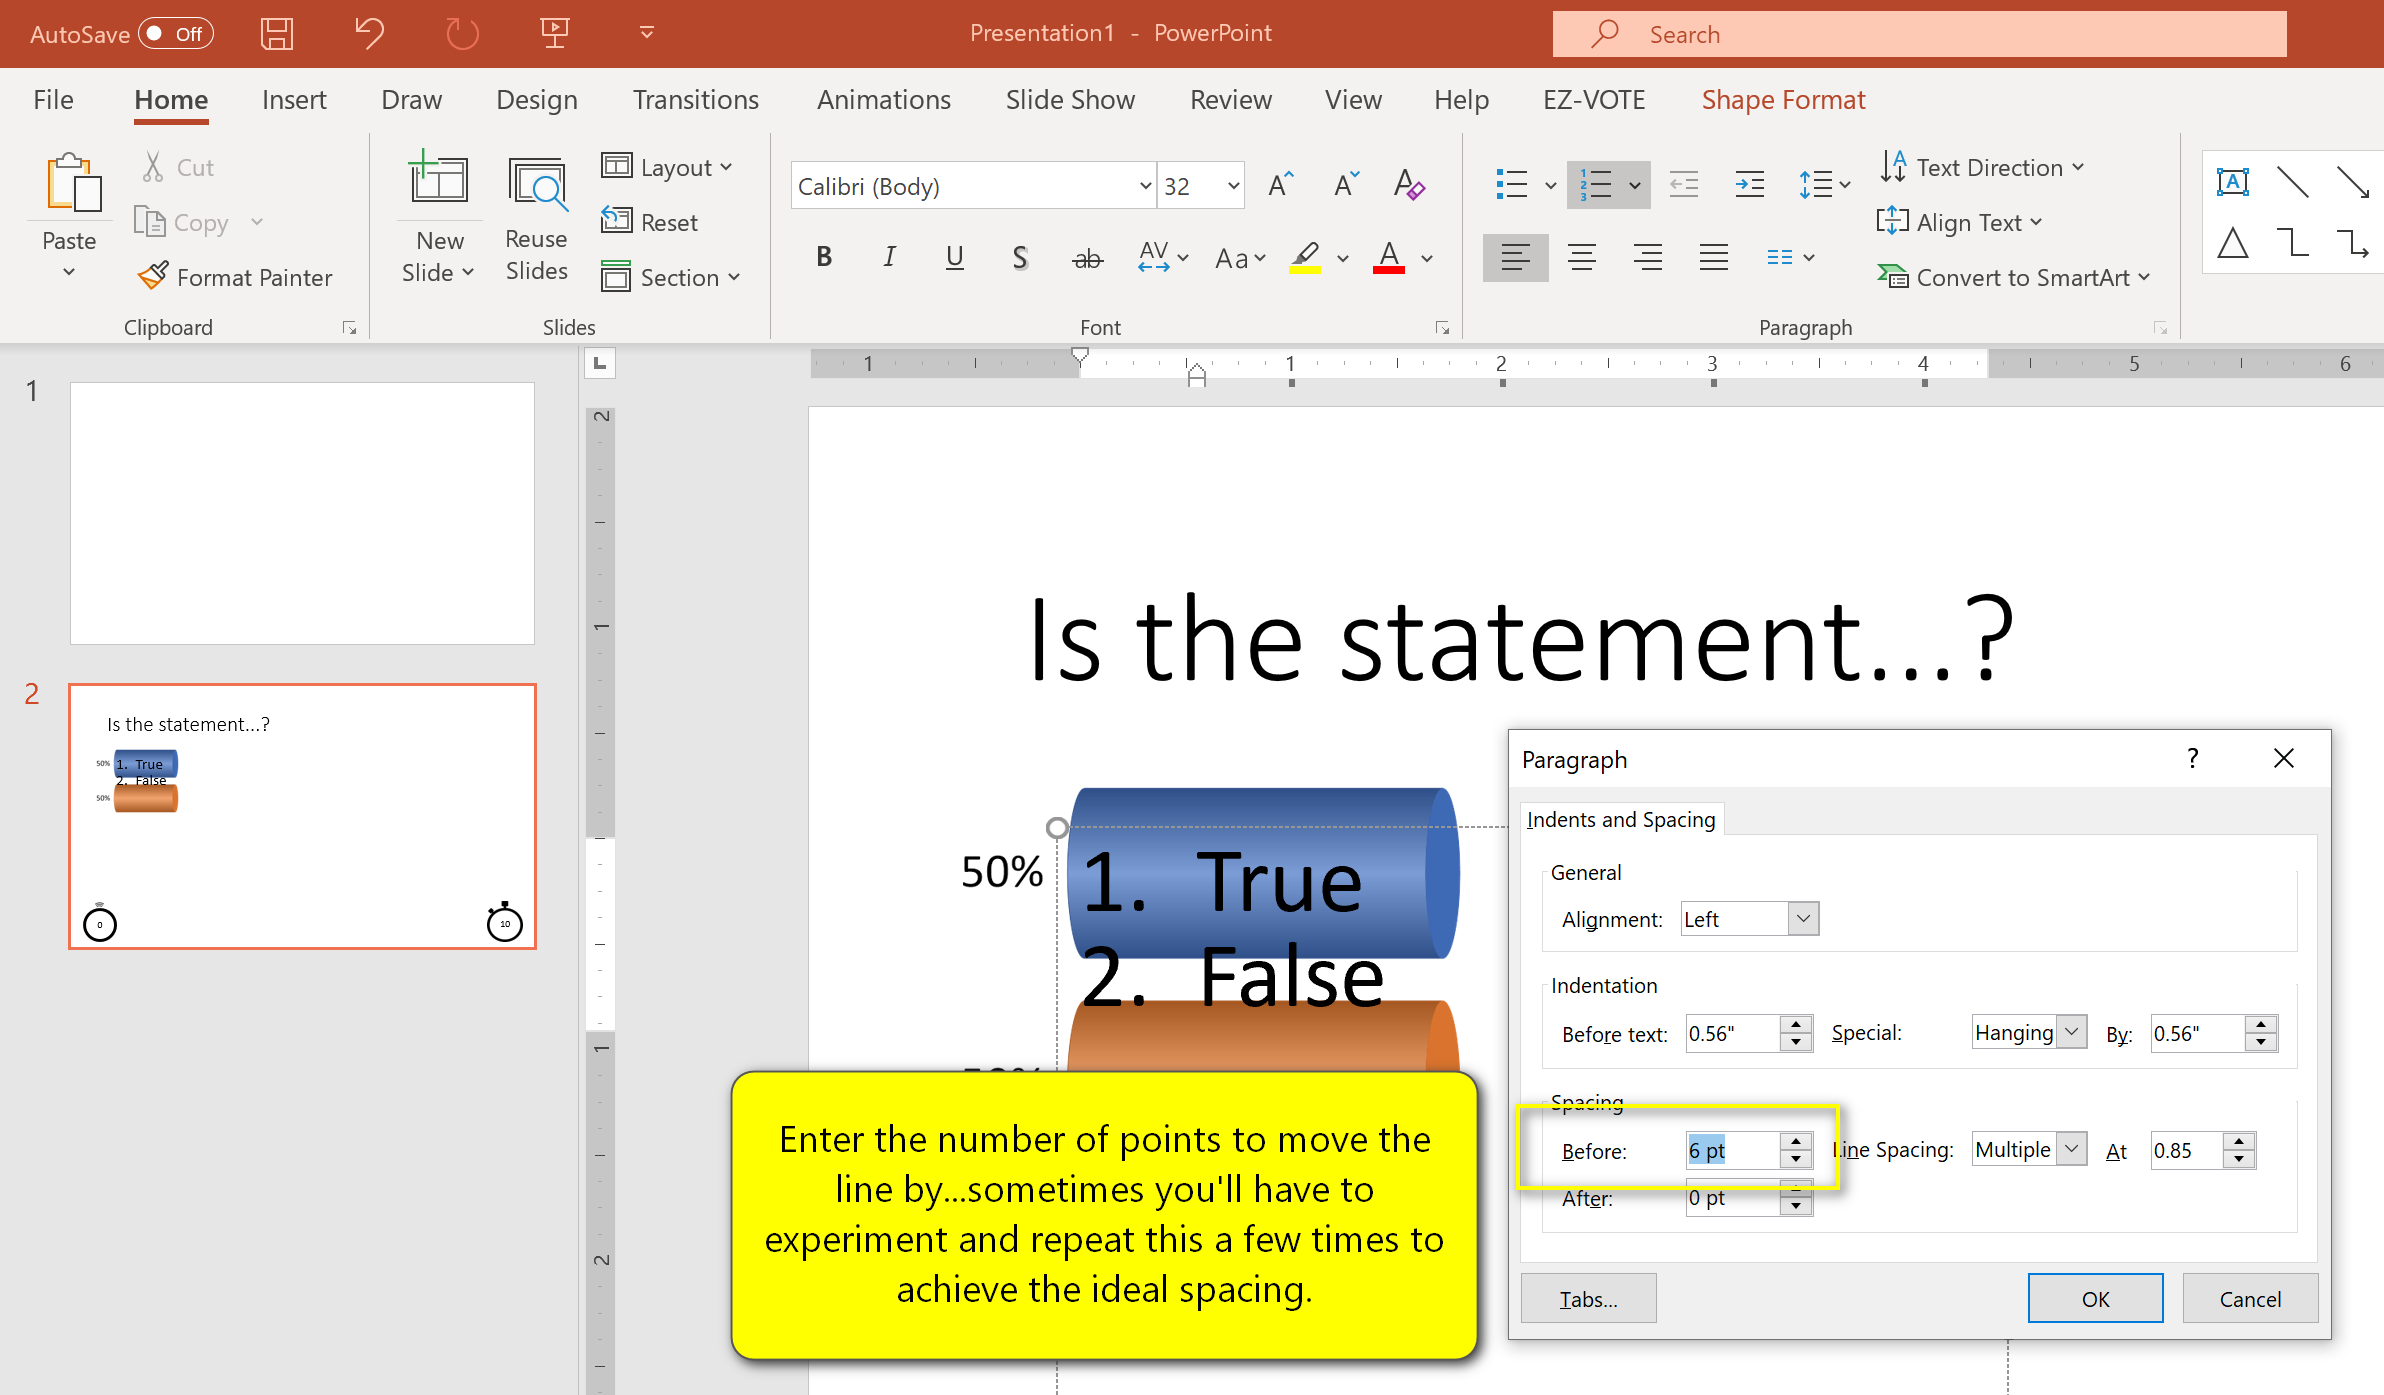Open the Alignment dropdown in Paragraph dialog
2384x1395 pixels.
pos(1803,918)
